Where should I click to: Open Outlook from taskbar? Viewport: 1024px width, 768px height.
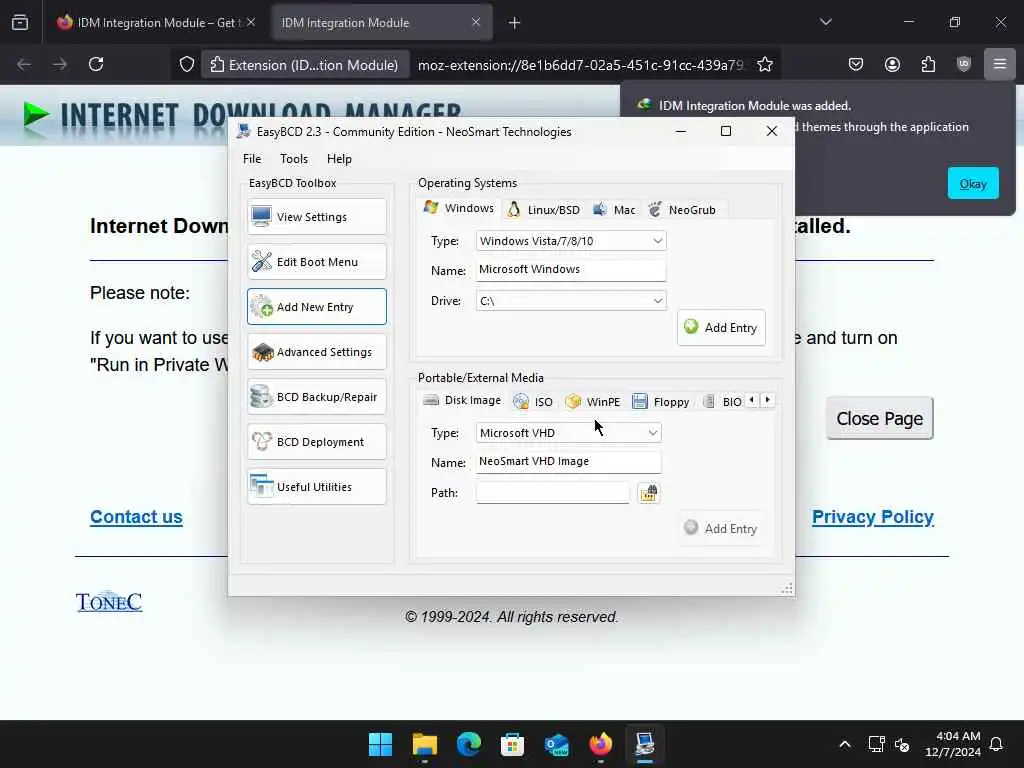(556, 744)
